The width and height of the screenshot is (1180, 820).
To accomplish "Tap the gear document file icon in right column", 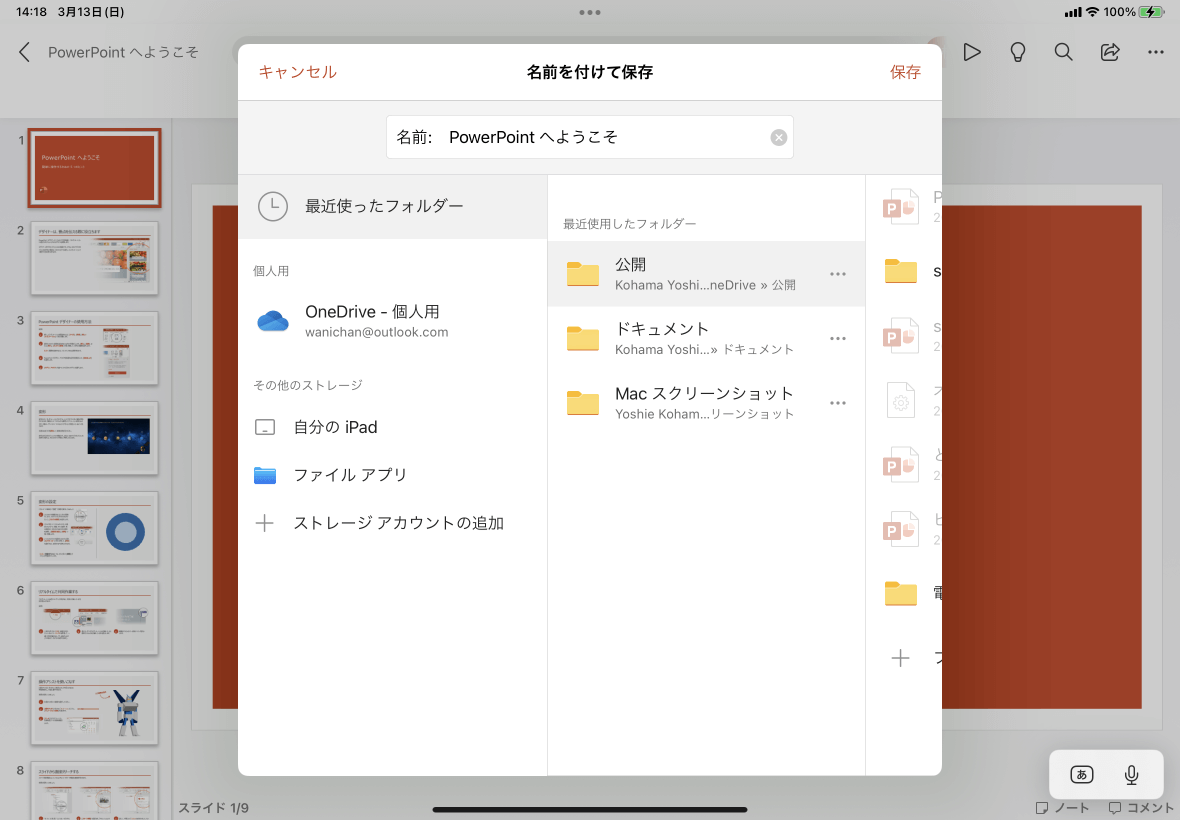I will pos(901,401).
